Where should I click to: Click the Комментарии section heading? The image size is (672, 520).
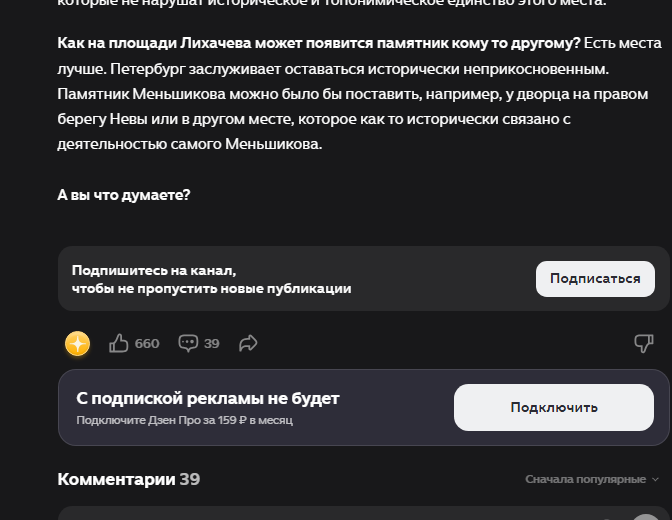pyautogui.click(x=116, y=479)
